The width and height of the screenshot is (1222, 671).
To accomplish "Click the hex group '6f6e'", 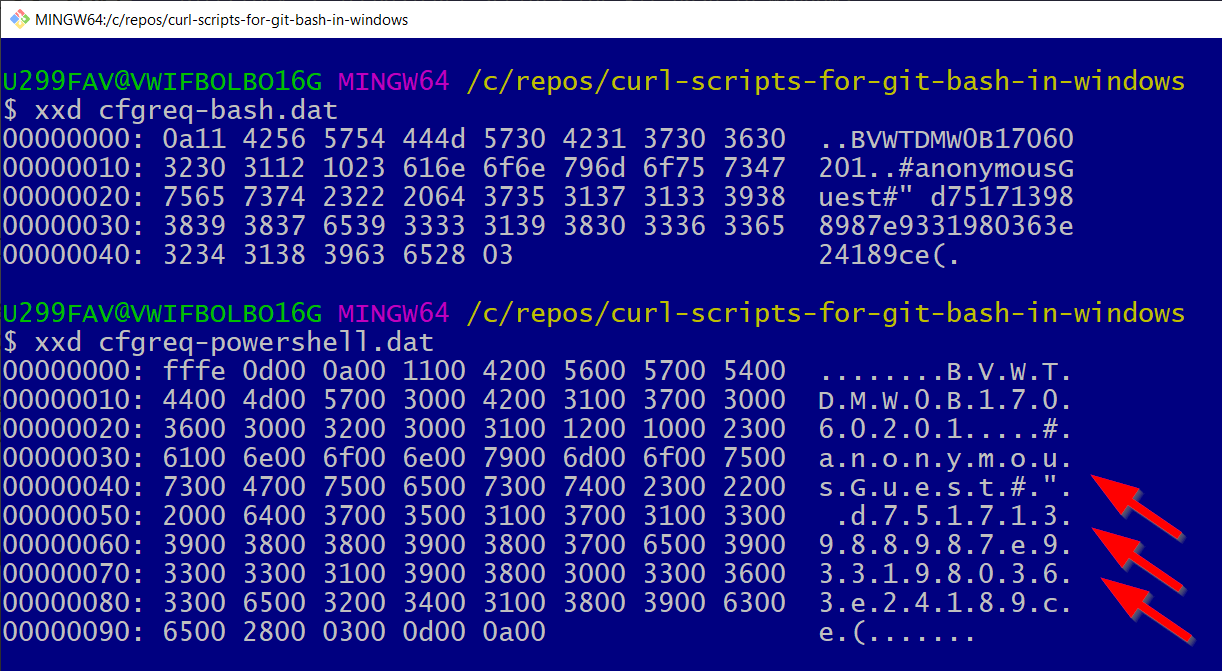I will pyautogui.click(x=514, y=168).
